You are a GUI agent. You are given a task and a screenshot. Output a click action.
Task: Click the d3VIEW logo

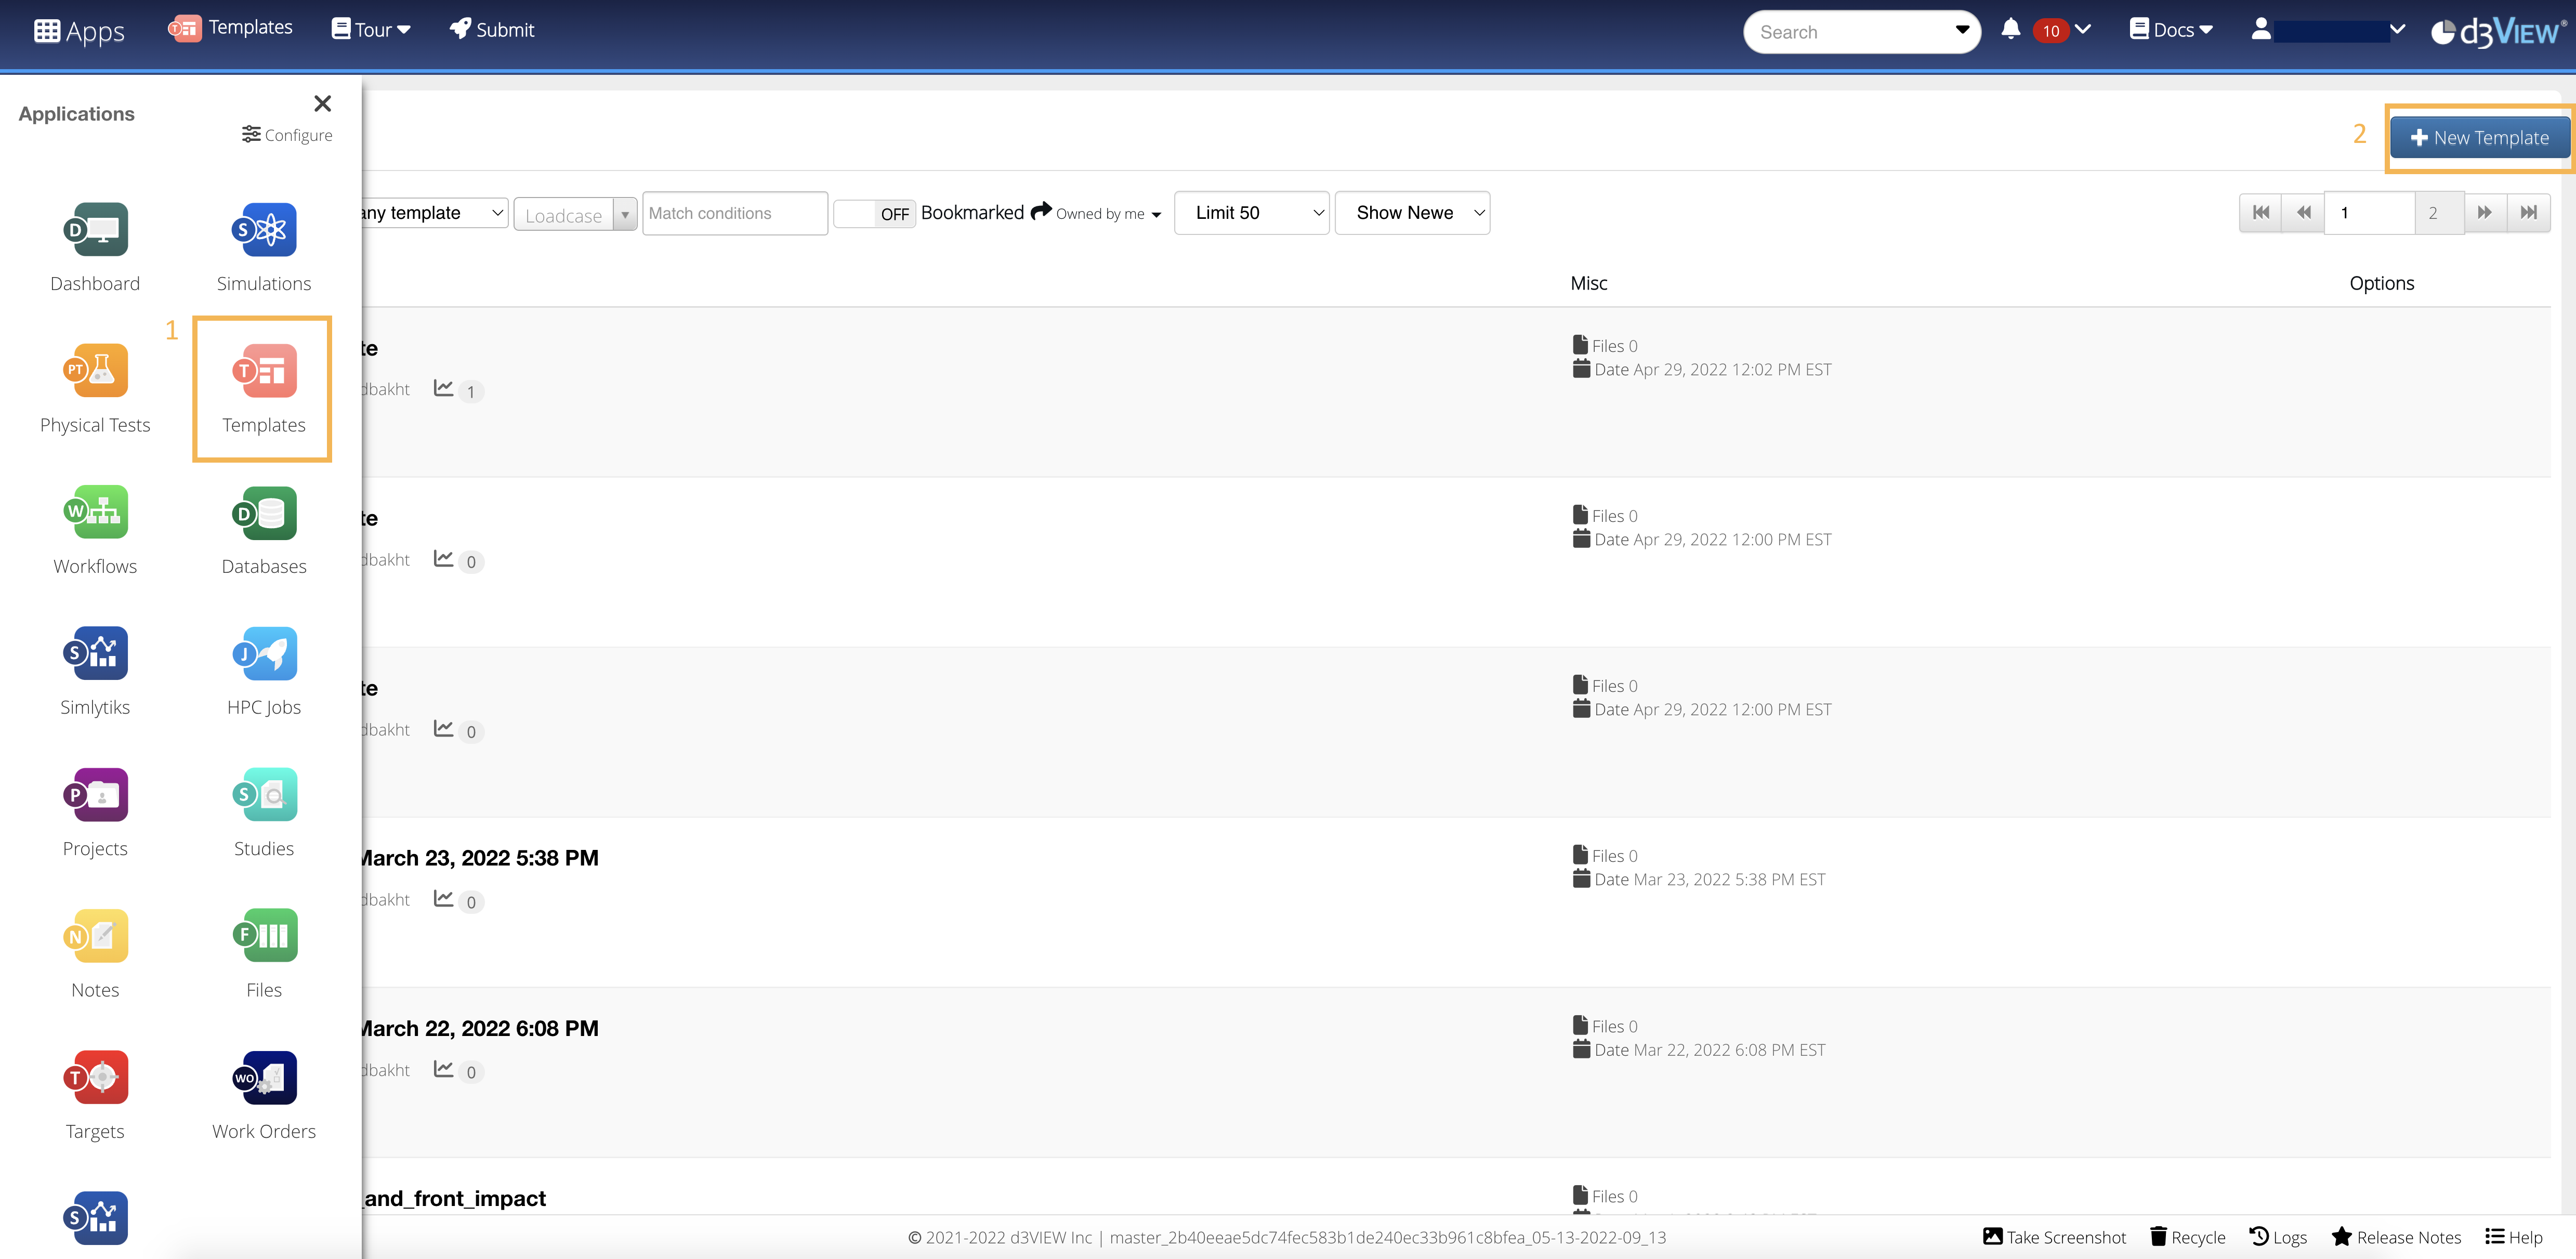[2498, 32]
